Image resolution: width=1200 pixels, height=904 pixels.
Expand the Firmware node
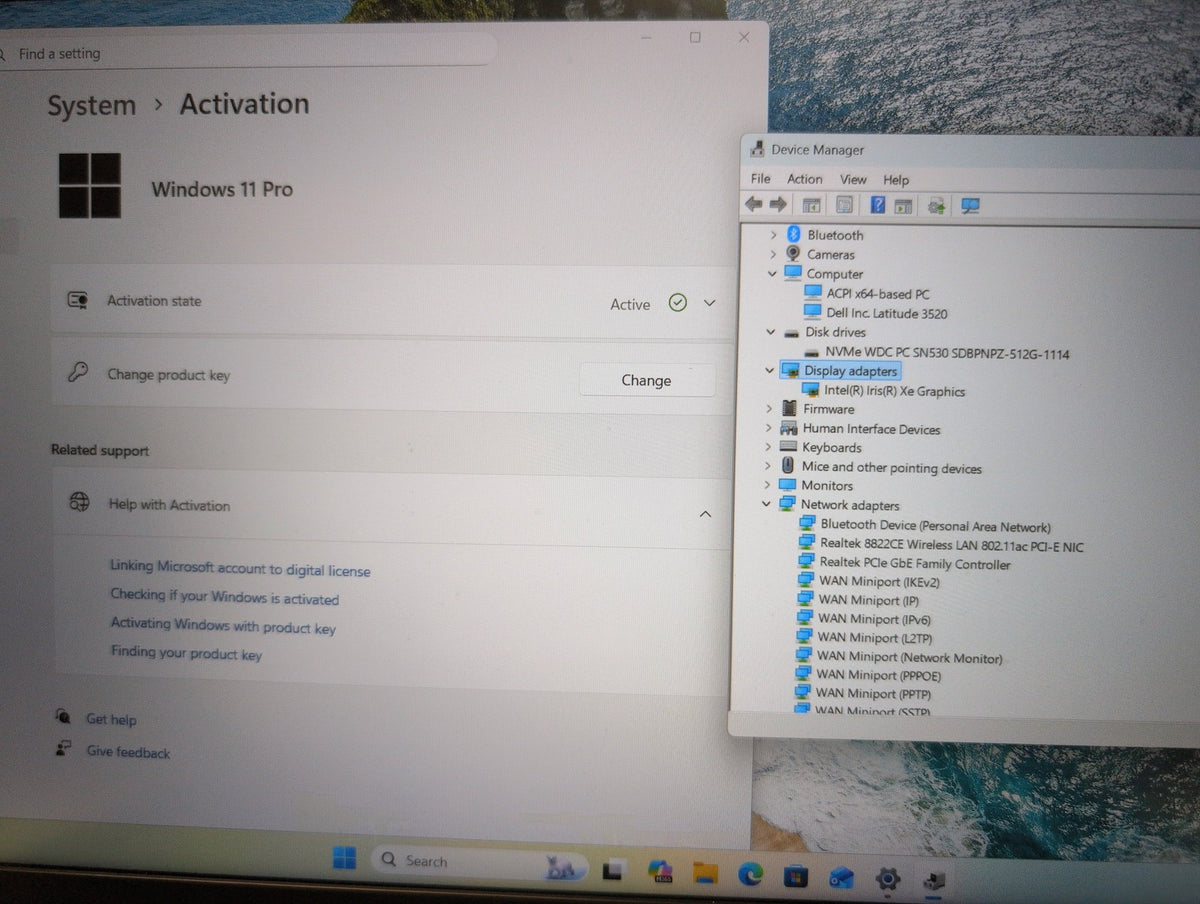coord(768,409)
